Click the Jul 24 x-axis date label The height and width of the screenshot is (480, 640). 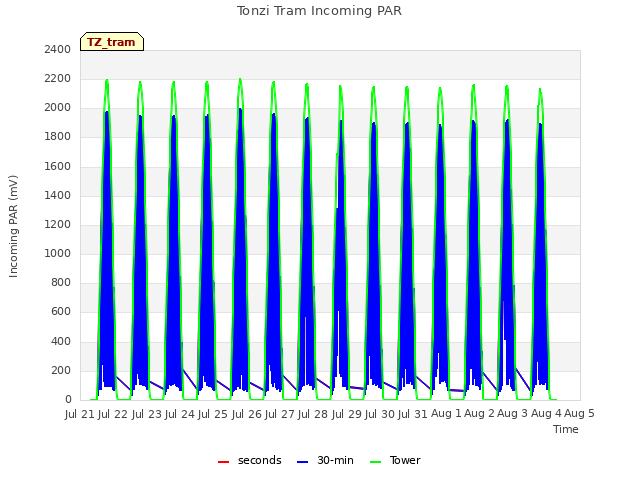click(180, 414)
